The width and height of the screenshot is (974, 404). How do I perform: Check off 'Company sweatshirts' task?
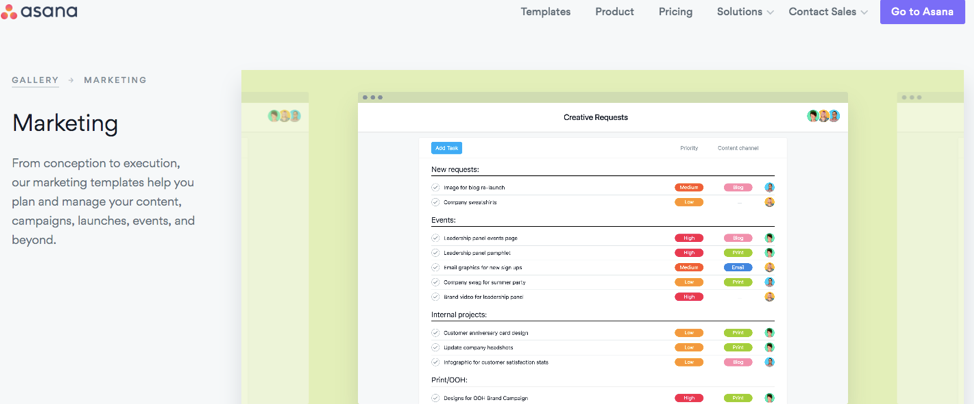click(x=435, y=202)
